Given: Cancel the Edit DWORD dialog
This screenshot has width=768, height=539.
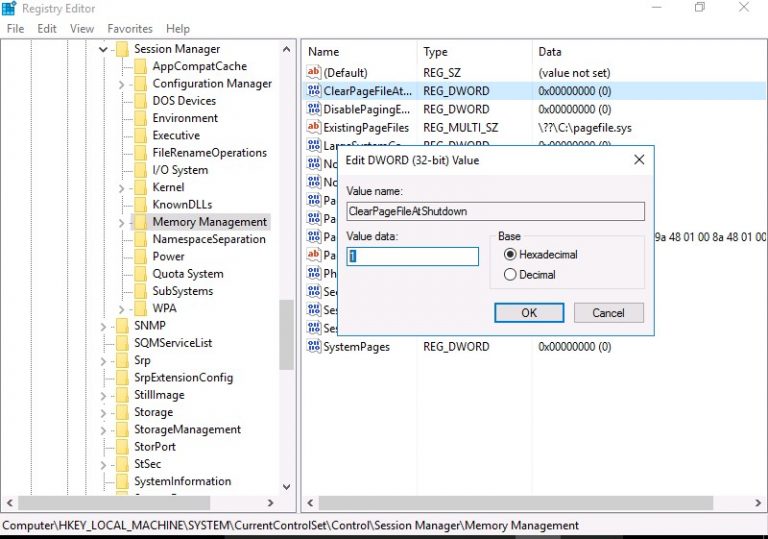Looking at the screenshot, I should 608,313.
